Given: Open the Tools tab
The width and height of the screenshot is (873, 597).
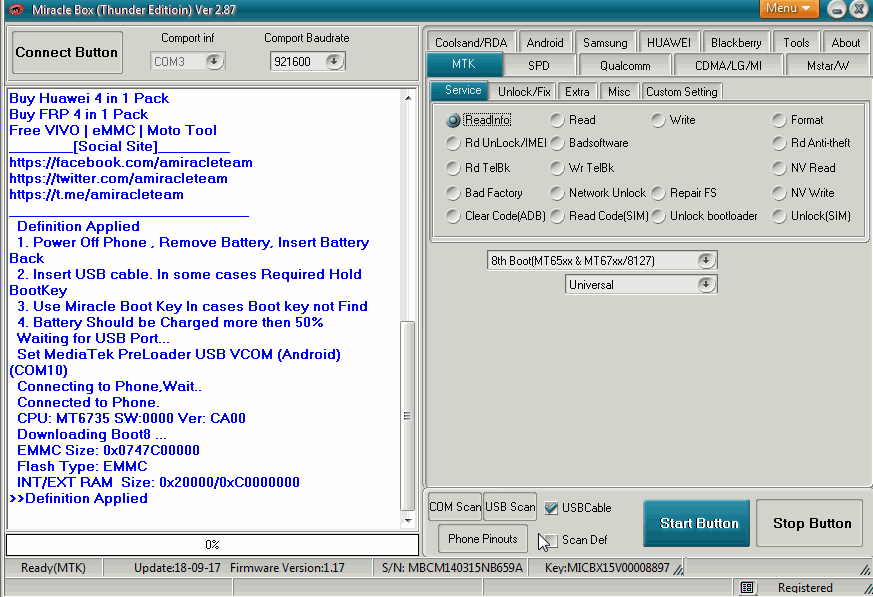Looking at the screenshot, I should point(796,43).
